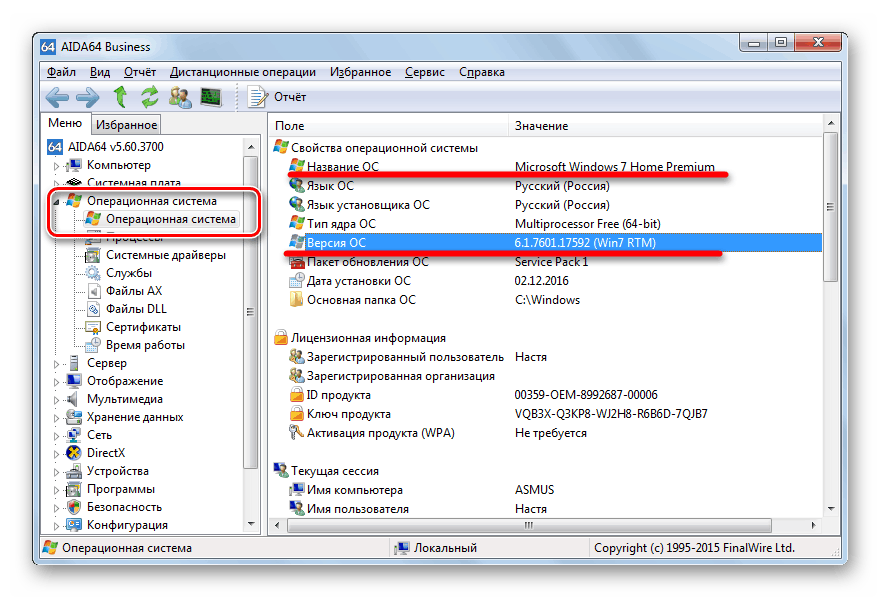Expand the Сеть tree node

[x=56, y=436]
